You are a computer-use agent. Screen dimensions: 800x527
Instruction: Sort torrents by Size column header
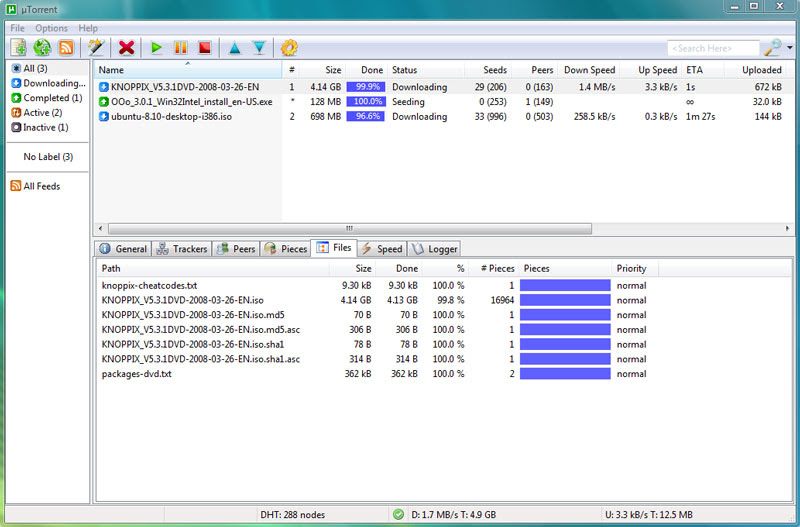coord(323,70)
